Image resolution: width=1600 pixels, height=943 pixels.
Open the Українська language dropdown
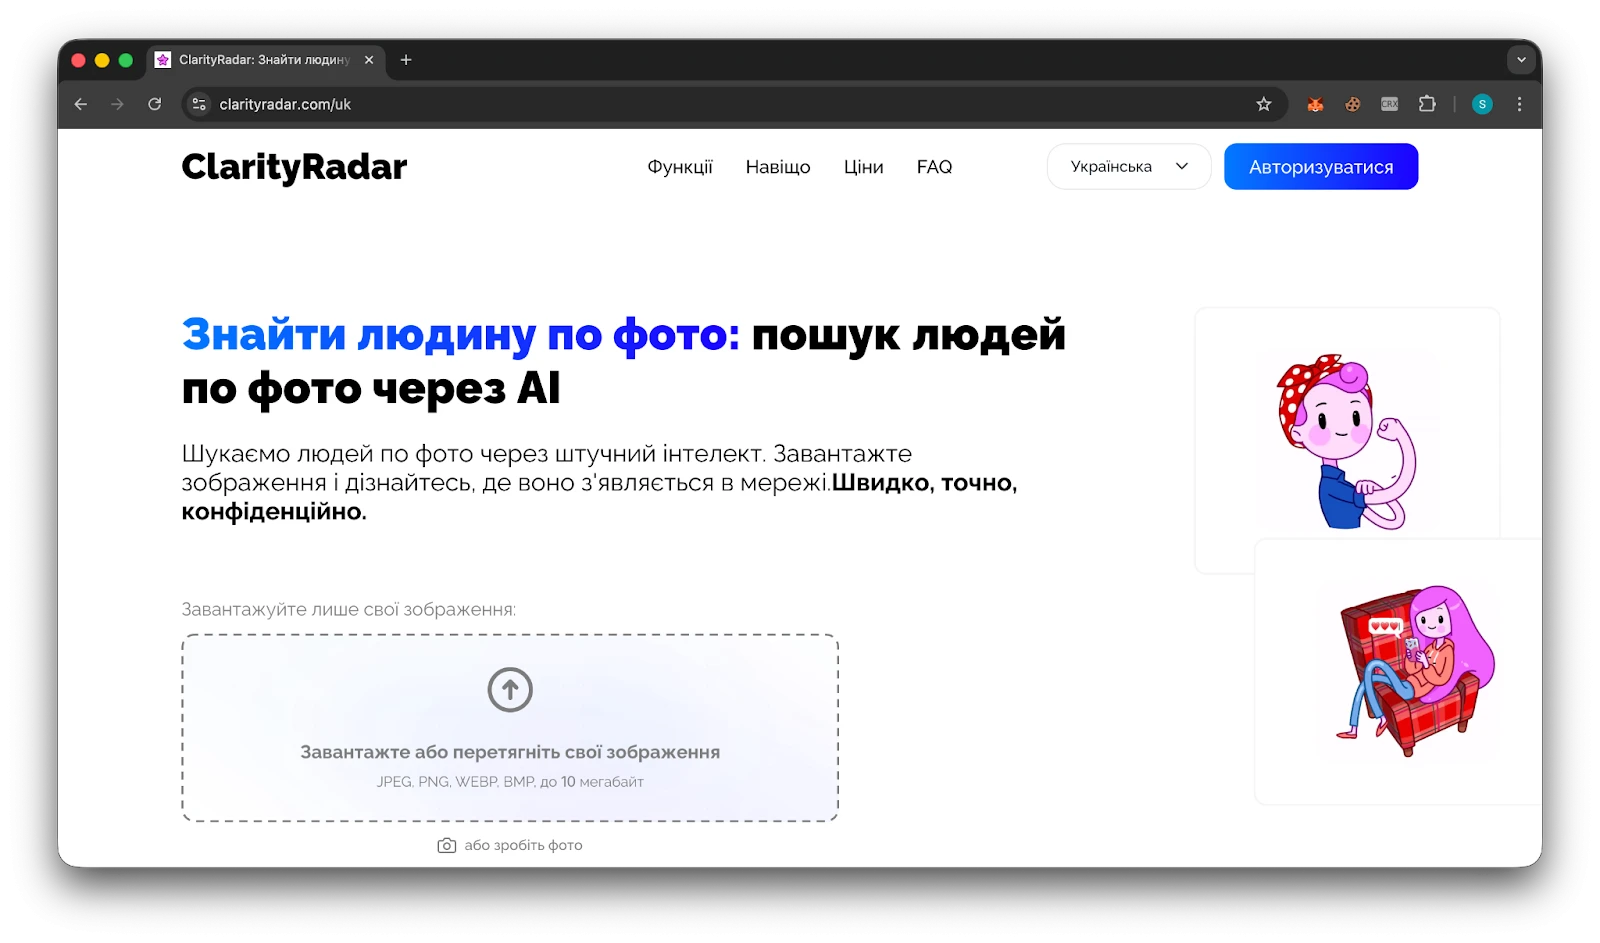click(x=1128, y=166)
